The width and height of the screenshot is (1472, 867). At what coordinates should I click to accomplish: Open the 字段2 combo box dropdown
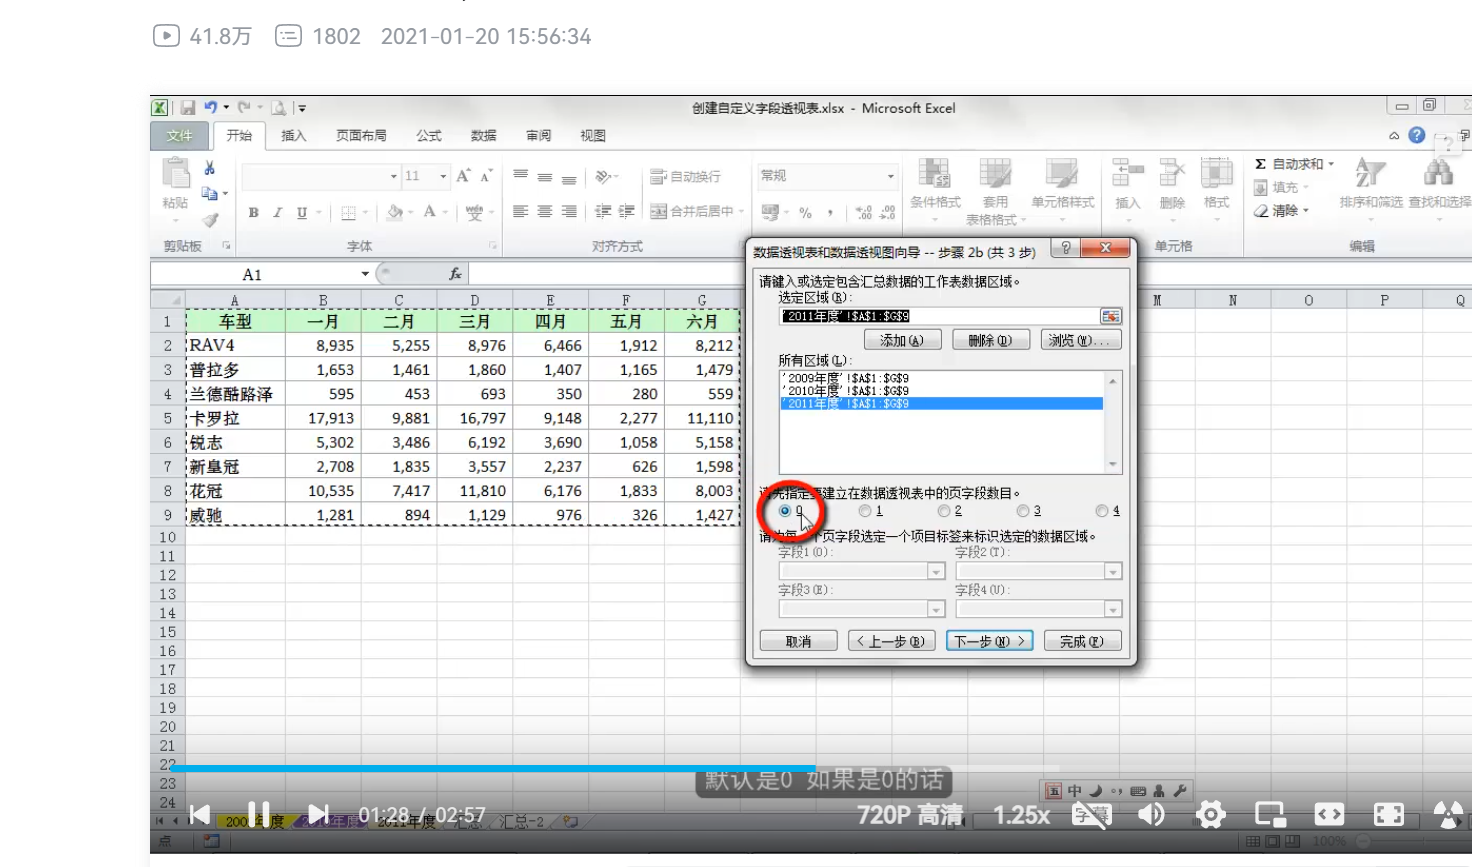coord(1113,571)
